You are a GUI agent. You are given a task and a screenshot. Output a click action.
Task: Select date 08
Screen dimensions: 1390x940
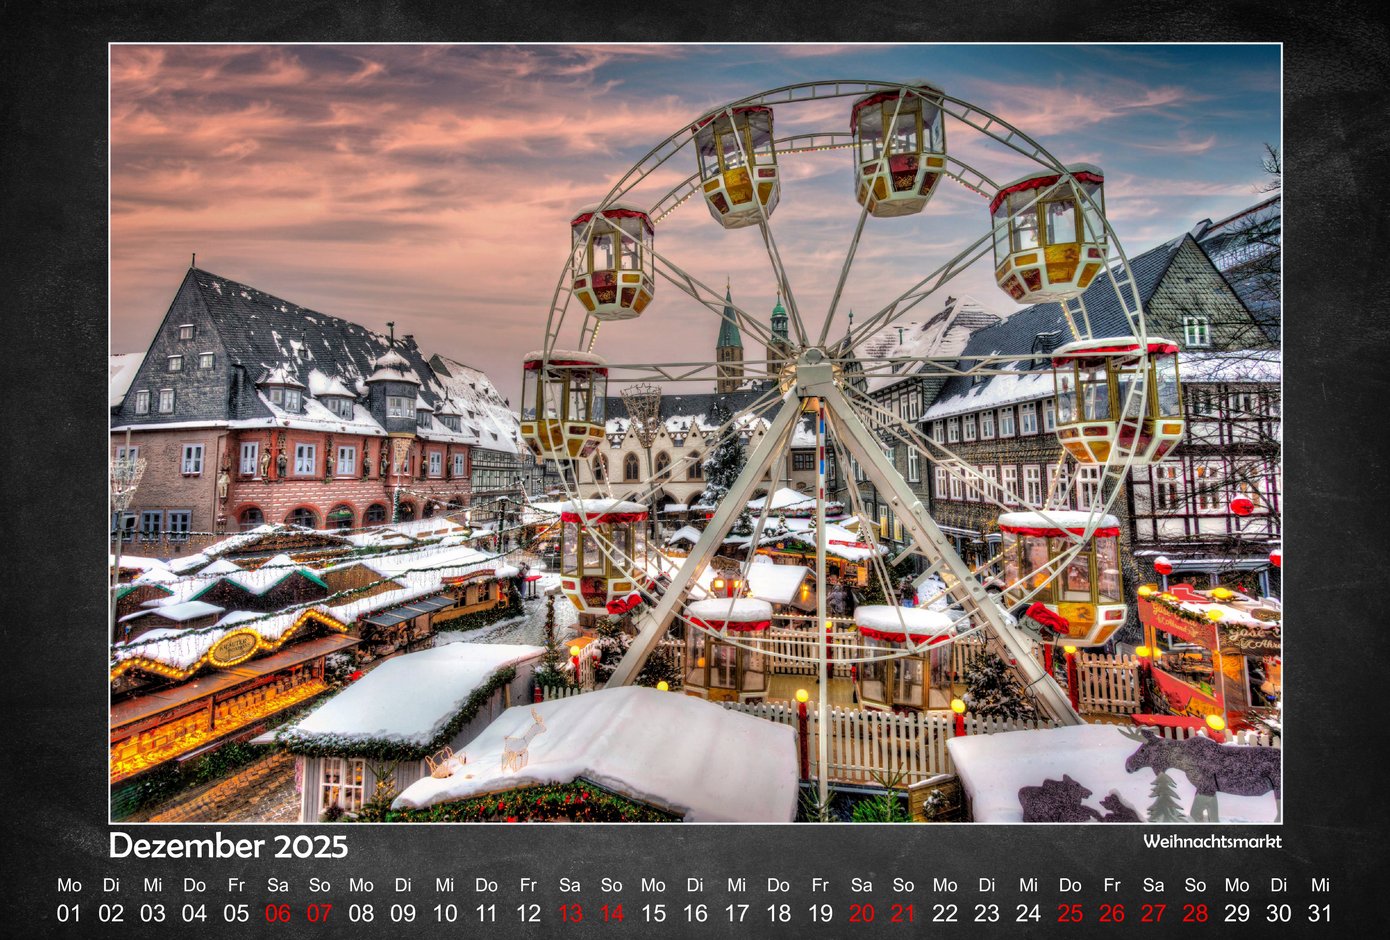pyautogui.click(x=361, y=913)
